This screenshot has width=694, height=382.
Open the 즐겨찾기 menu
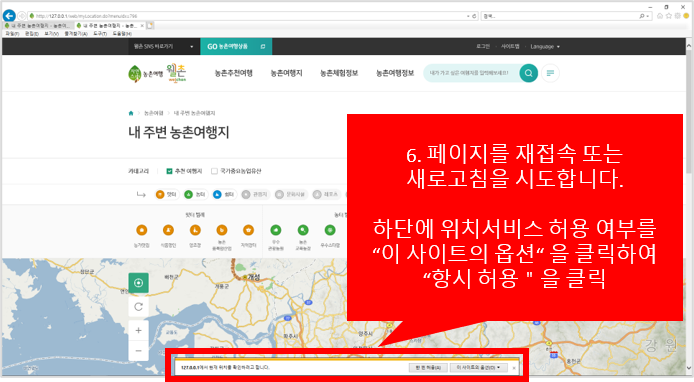(x=76, y=34)
